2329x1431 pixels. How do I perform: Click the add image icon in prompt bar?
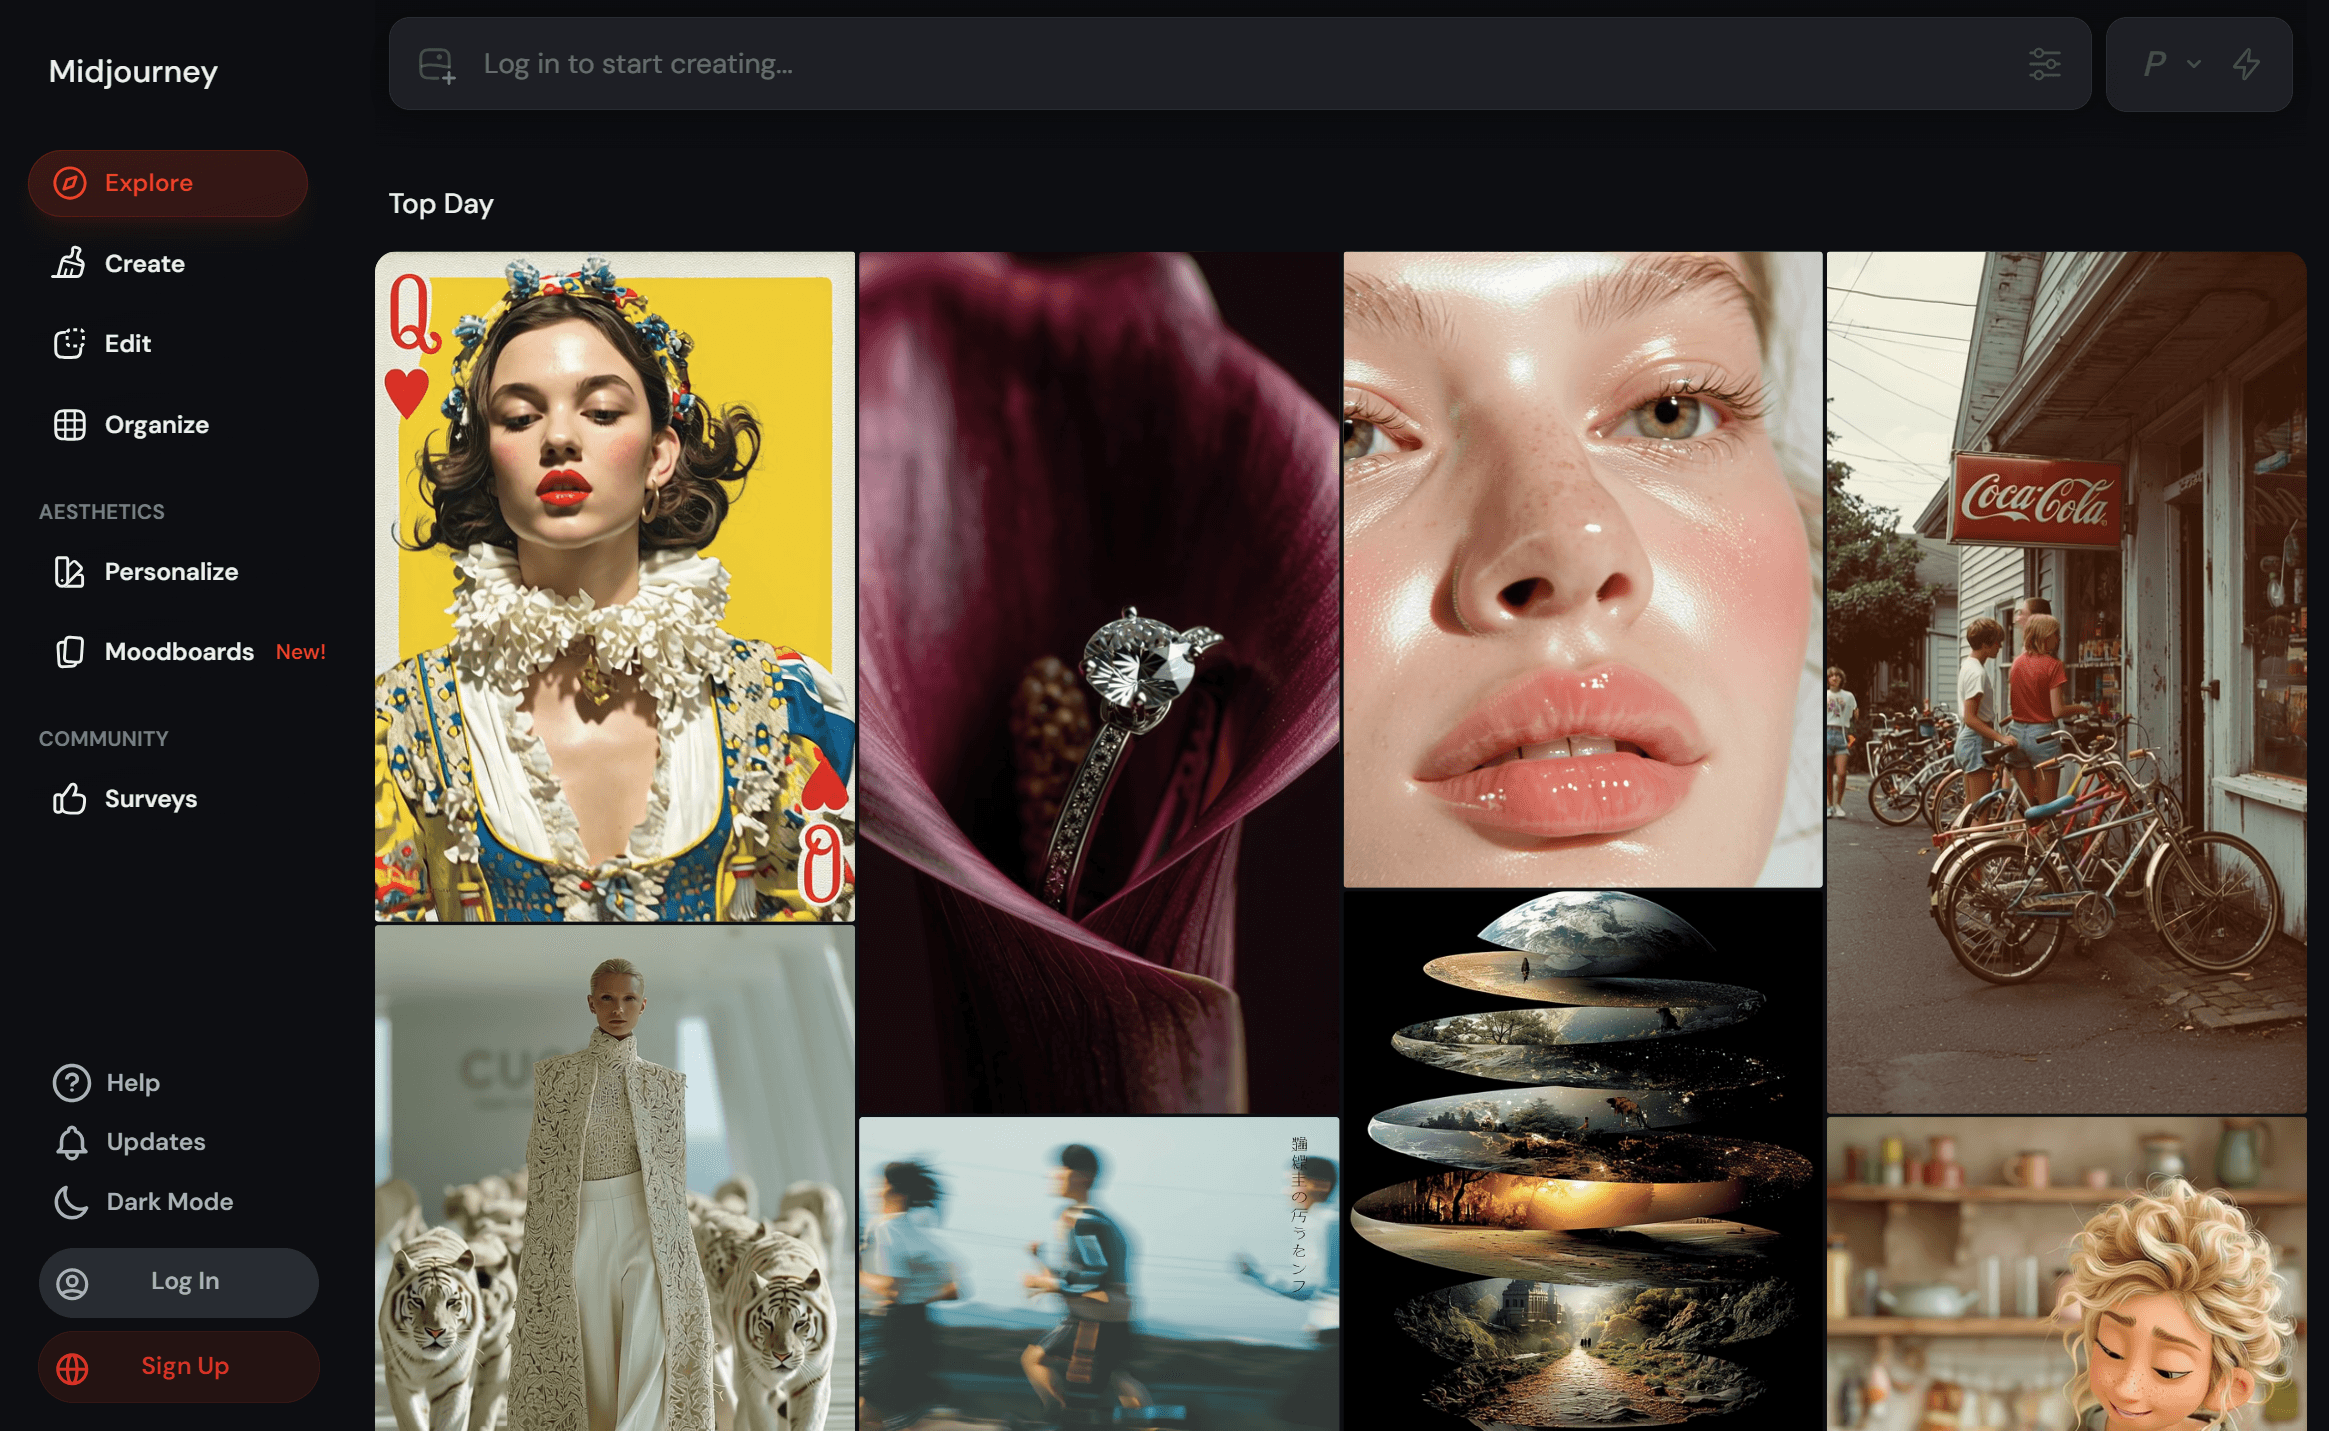pyautogui.click(x=437, y=65)
